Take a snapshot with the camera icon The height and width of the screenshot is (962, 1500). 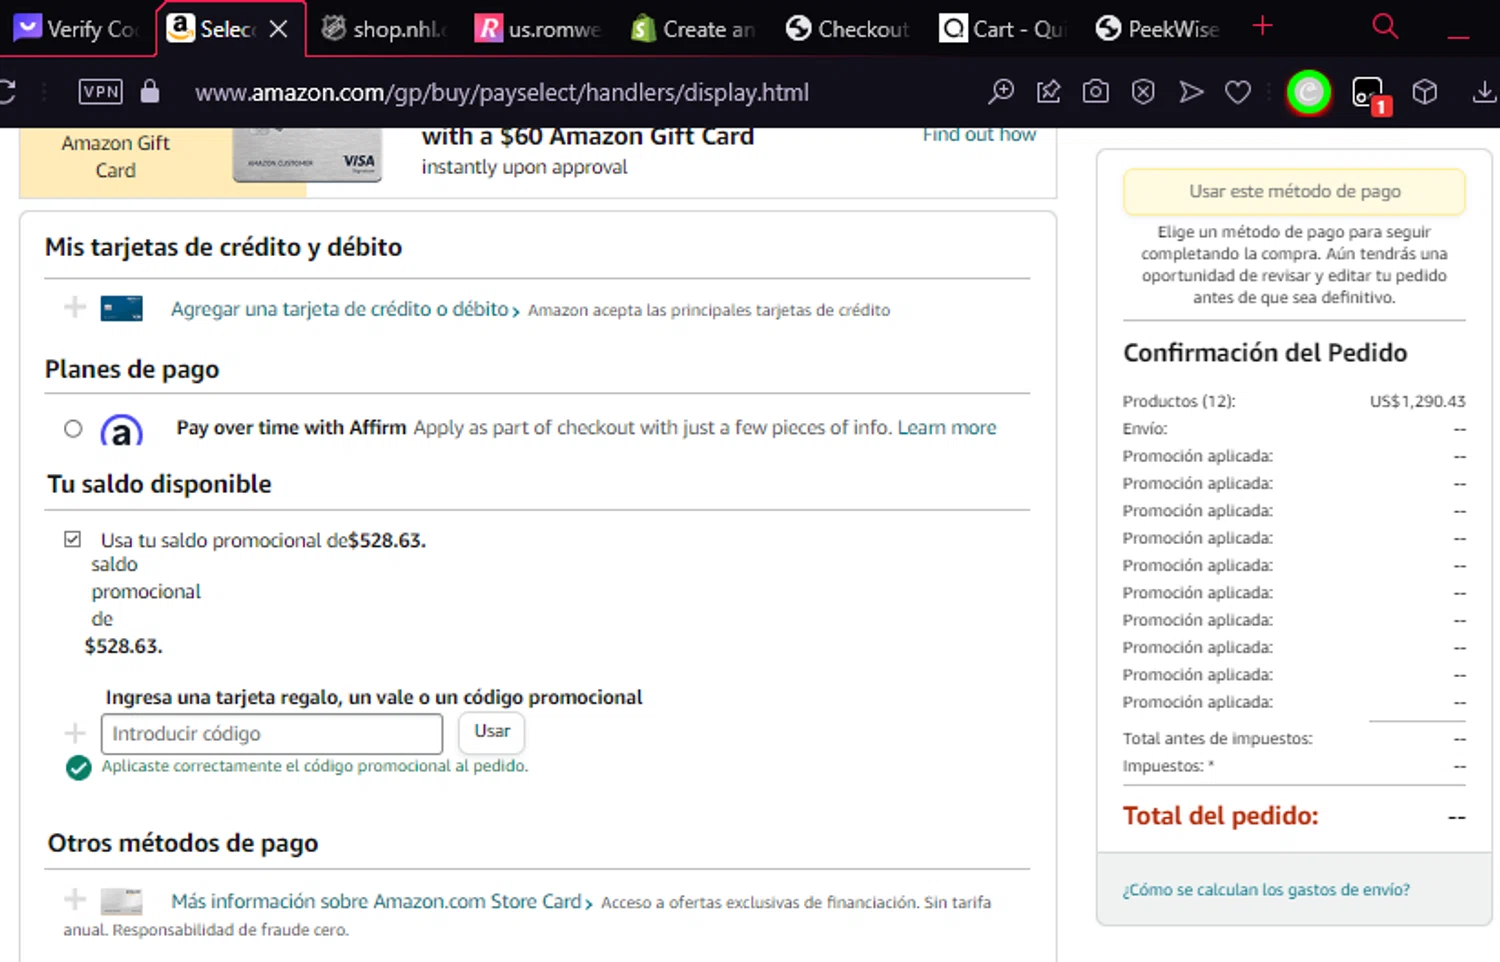click(1096, 92)
